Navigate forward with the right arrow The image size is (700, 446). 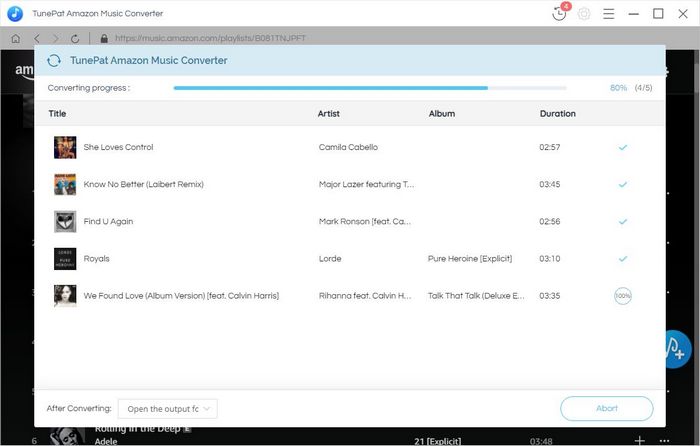click(x=56, y=38)
